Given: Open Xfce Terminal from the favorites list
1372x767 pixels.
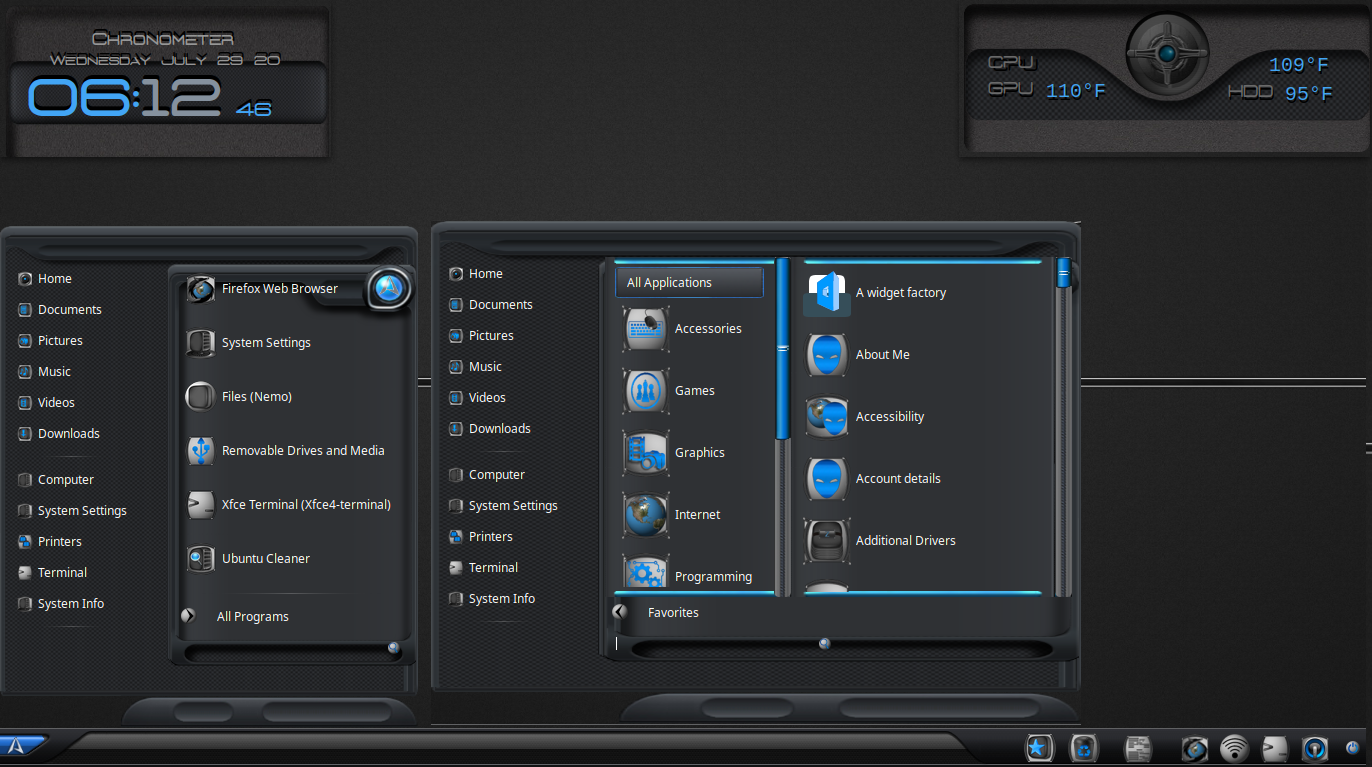Looking at the screenshot, I should click(305, 505).
